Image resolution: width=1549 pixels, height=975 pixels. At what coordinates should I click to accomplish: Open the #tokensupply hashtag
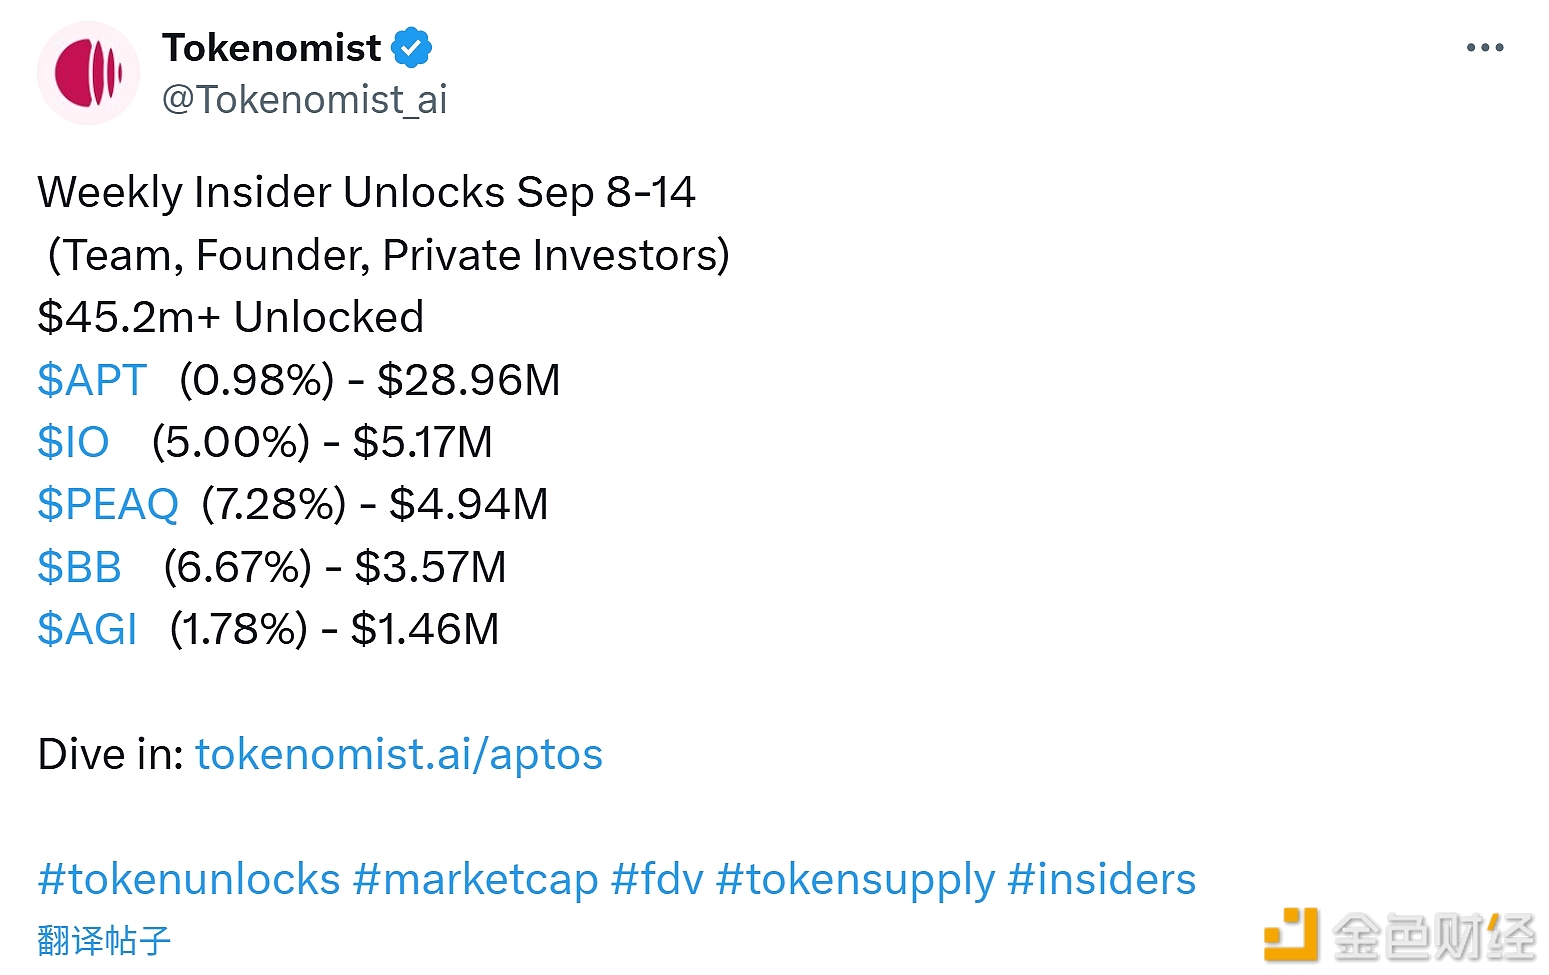coord(856,880)
